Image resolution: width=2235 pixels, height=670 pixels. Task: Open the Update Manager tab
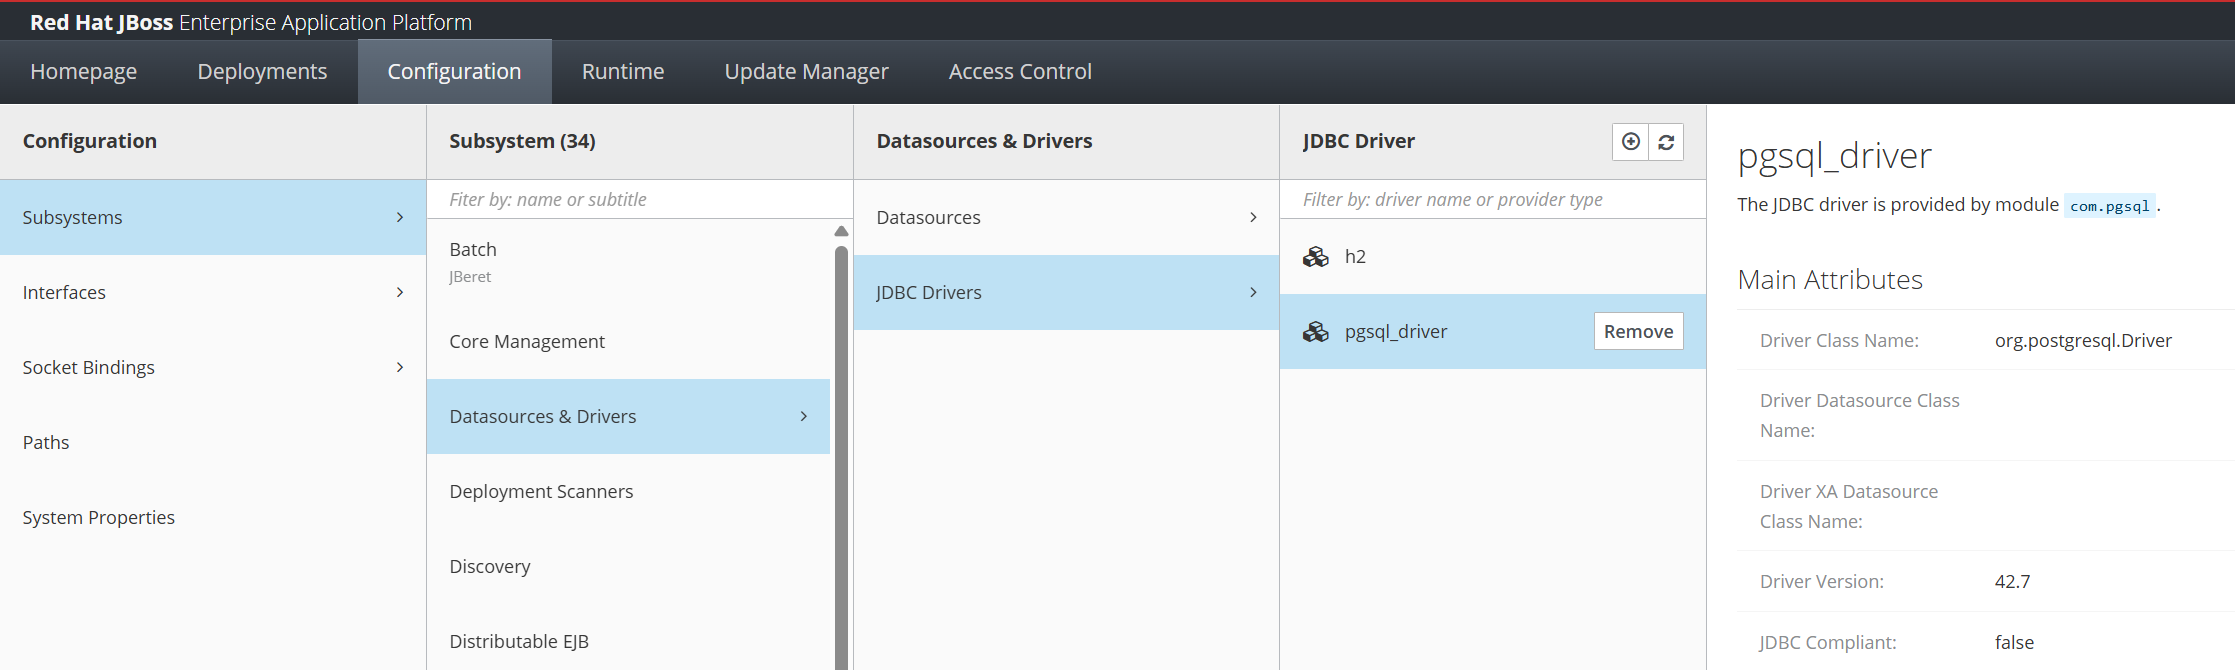click(x=806, y=72)
